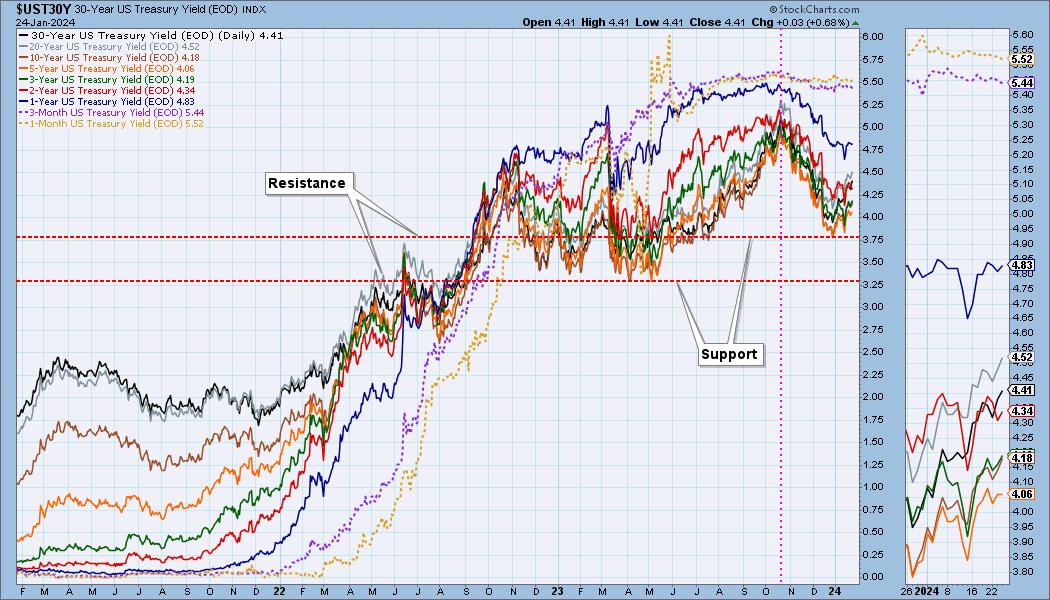
Task: Click the 23 year label on time axis
Action: click(x=558, y=591)
